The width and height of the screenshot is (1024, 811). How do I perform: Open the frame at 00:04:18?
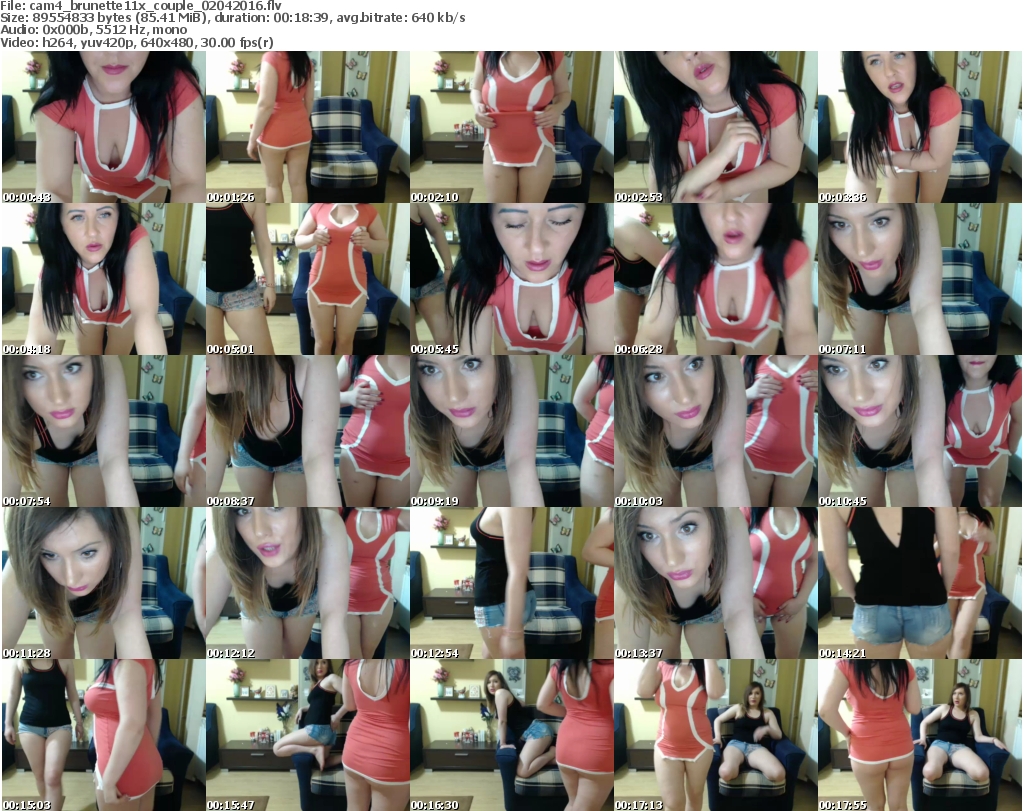tap(103, 279)
